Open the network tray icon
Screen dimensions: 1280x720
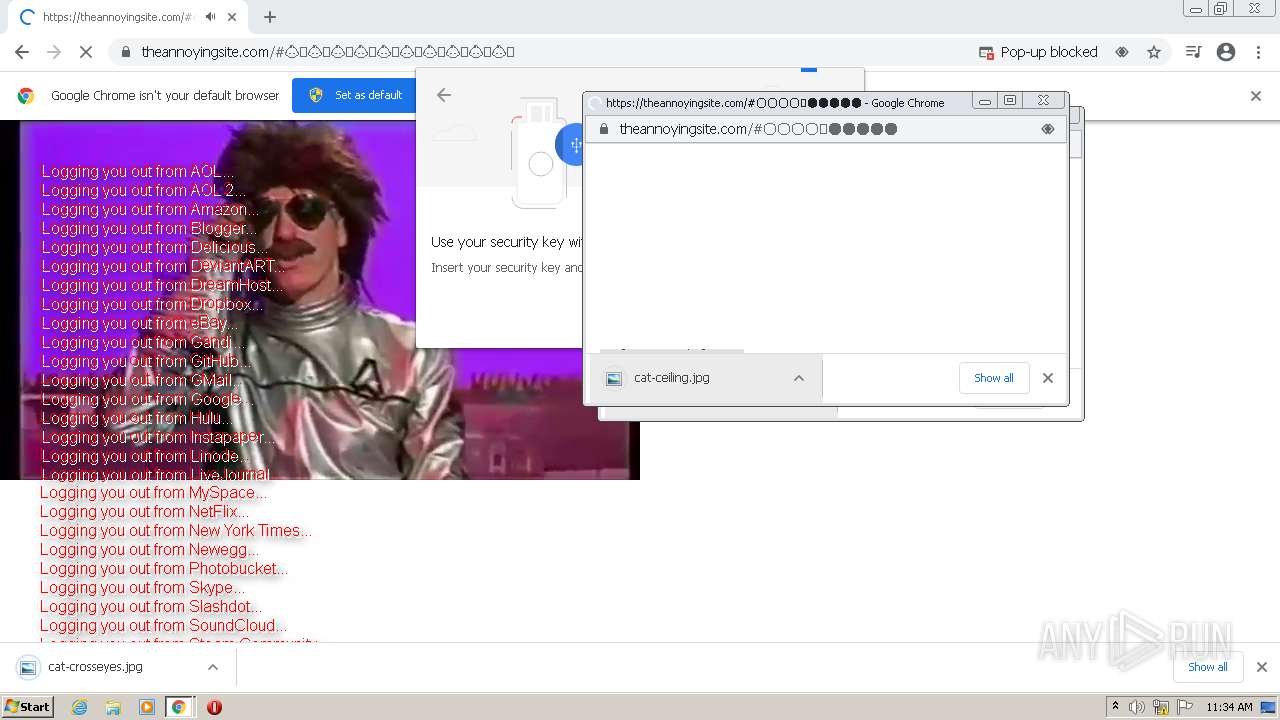click(1161, 707)
